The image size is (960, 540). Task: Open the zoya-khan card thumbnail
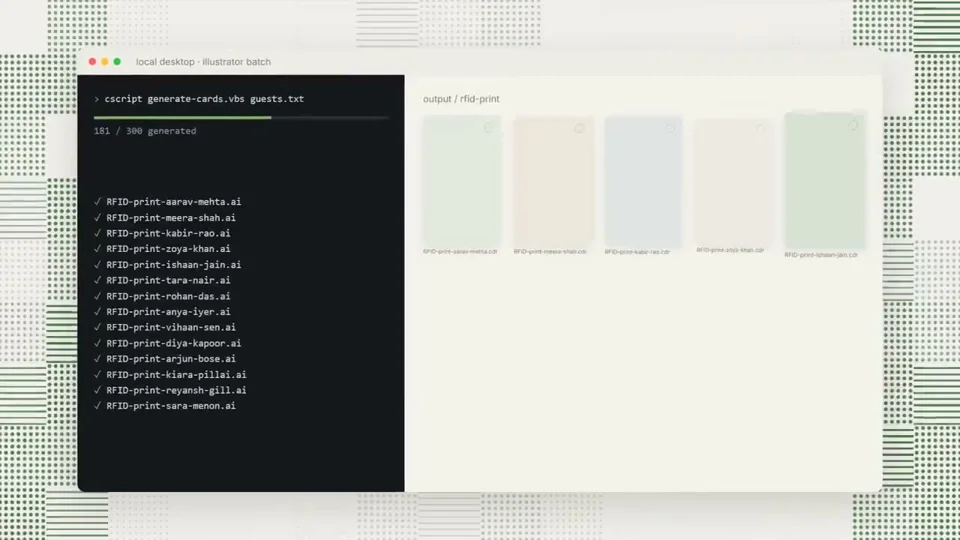(x=733, y=182)
